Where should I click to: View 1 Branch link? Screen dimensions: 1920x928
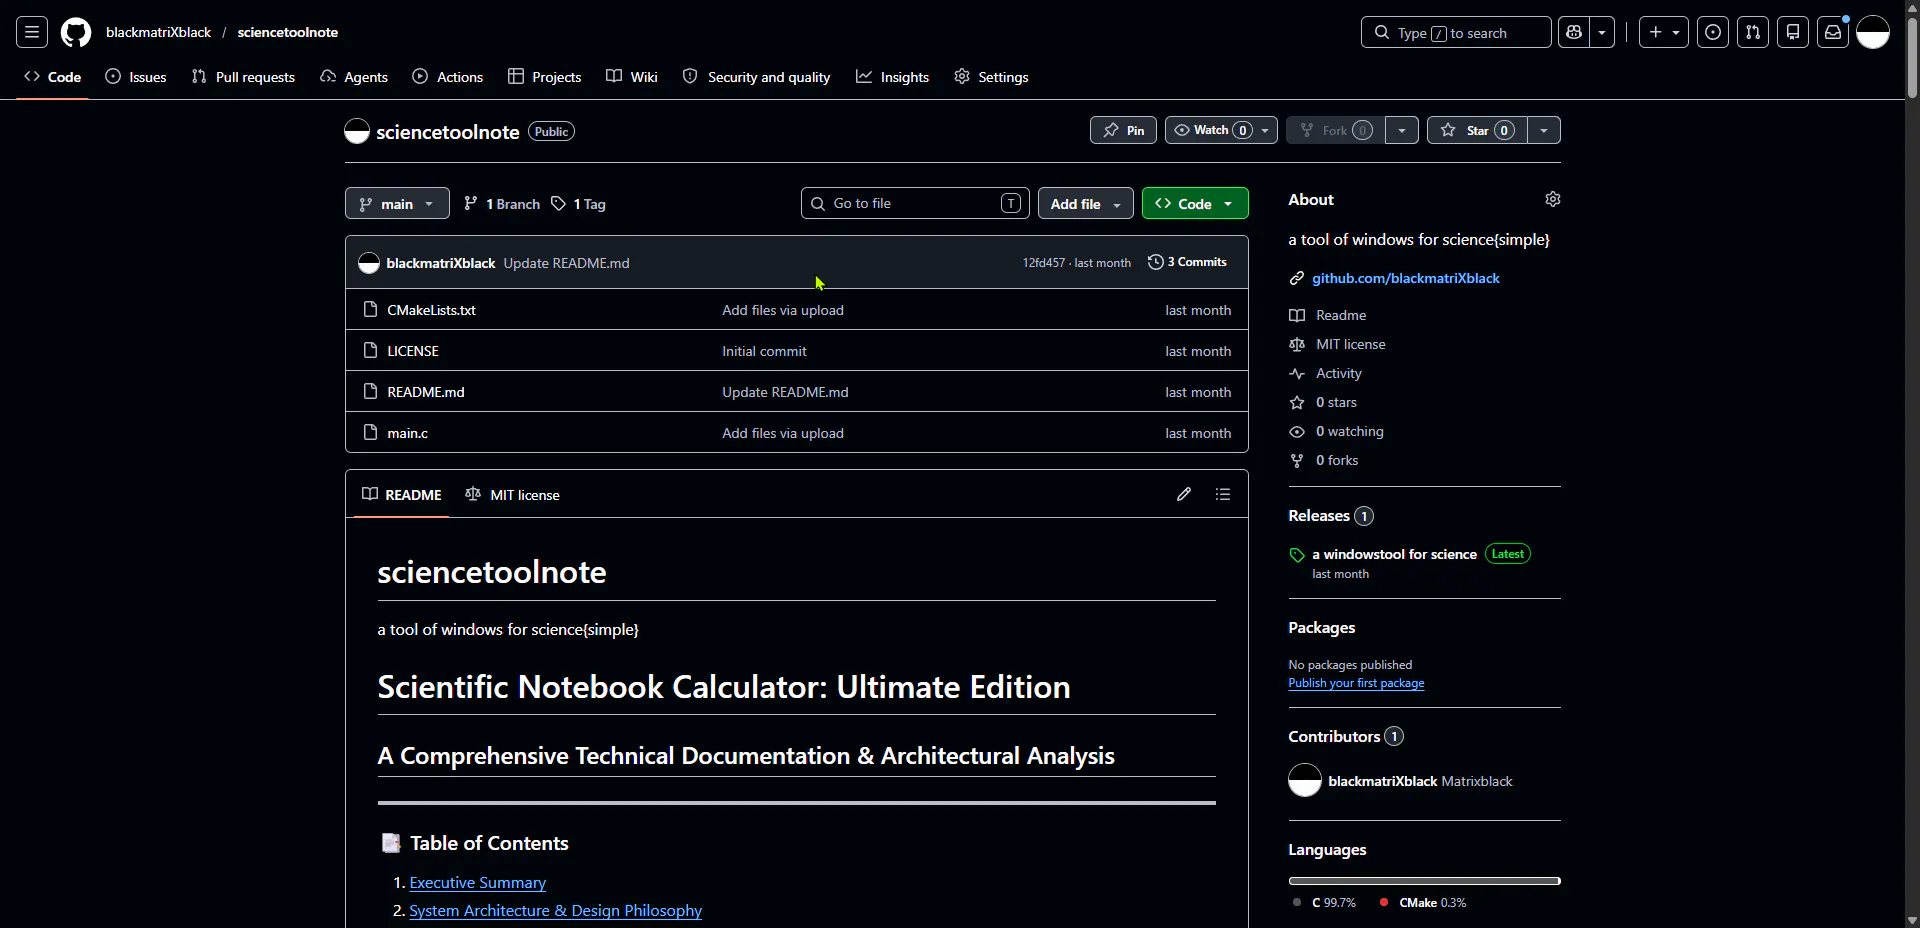coord(502,203)
